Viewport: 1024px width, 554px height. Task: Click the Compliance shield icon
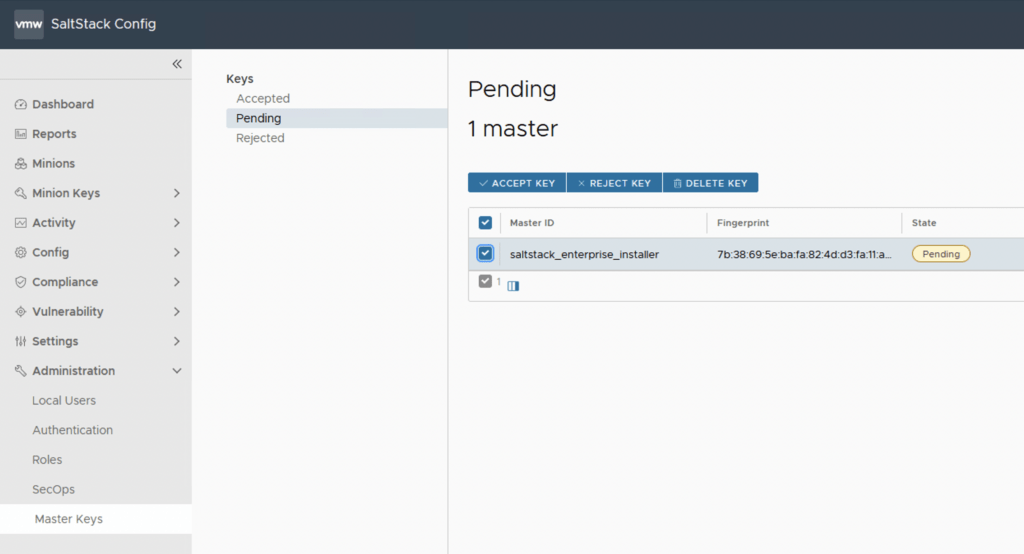click(x=21, y=282)
